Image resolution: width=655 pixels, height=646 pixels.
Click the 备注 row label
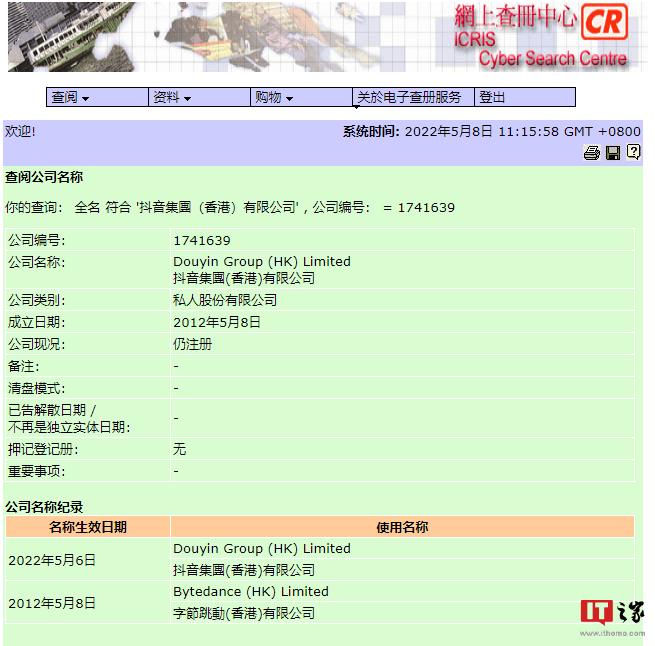[x=24, y=366]
